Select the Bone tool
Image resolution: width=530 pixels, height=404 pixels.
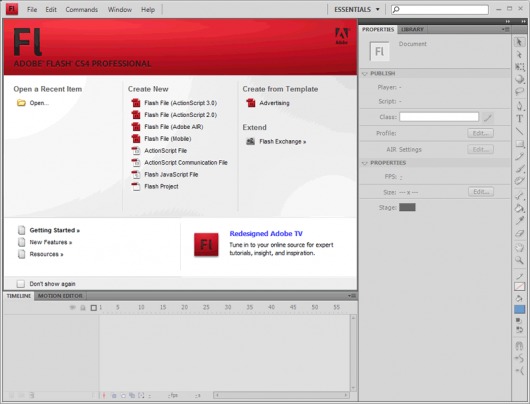pos(520,195)
